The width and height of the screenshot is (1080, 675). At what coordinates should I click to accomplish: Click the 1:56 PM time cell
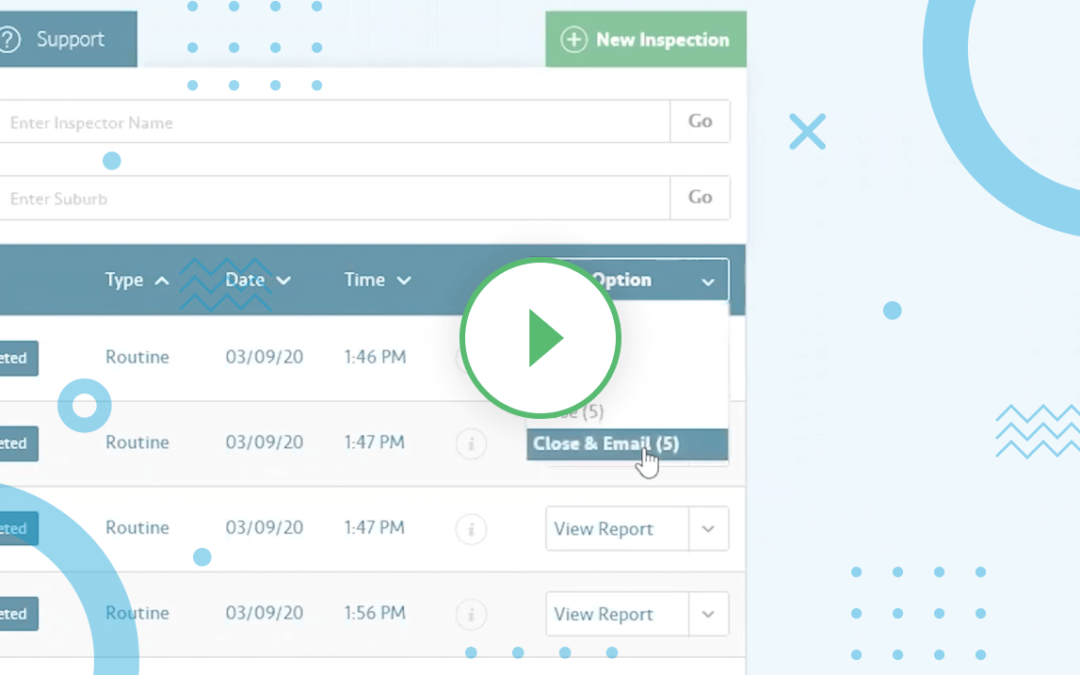[x=375, y=613]
